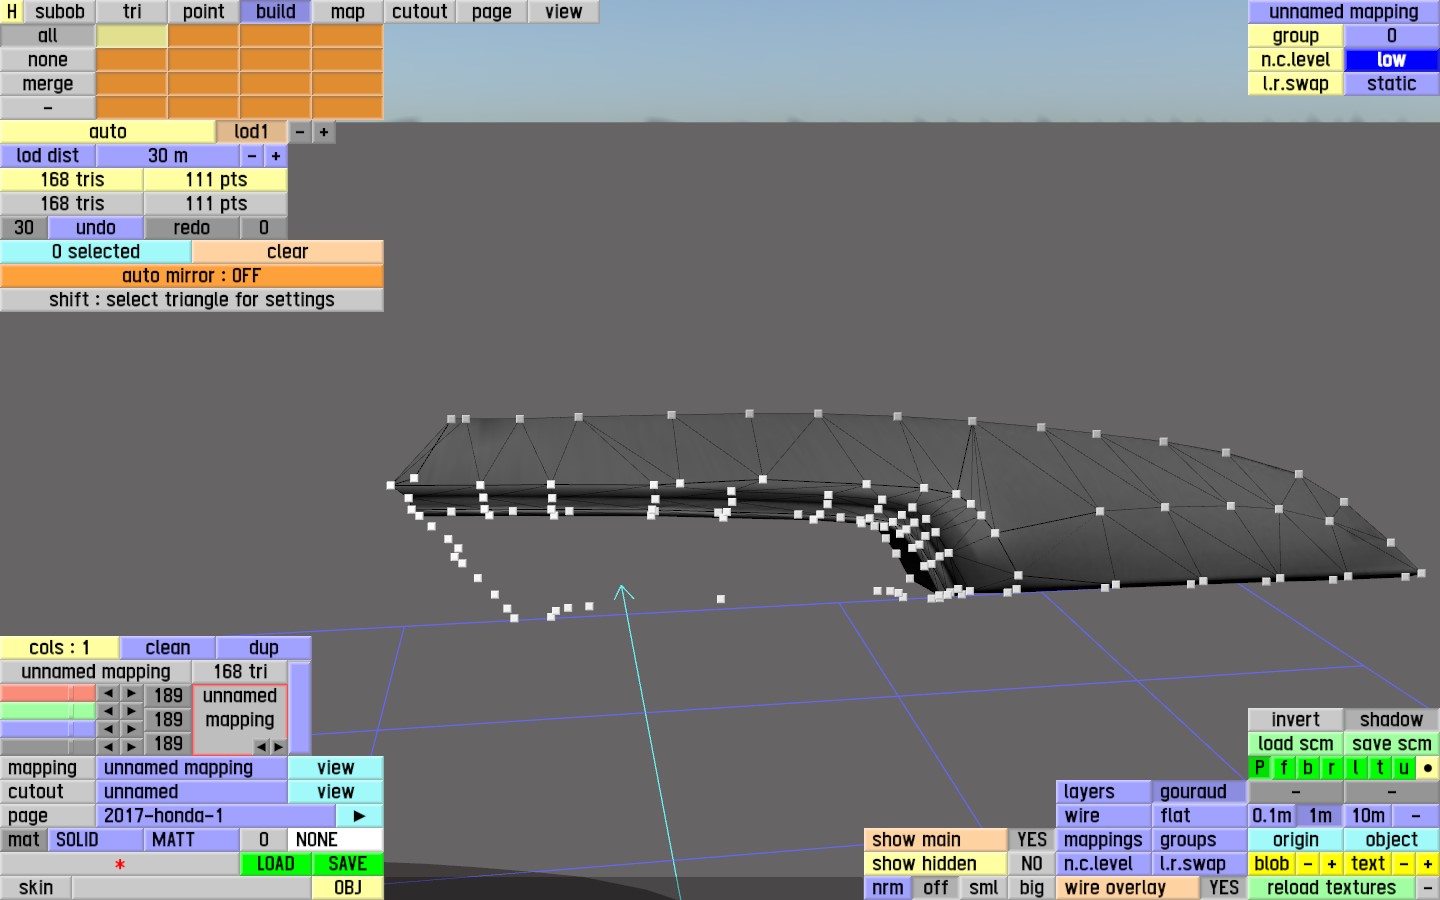Click the plus button after the text label
The image size is (1440, 900).
[x=1428, y=864]
